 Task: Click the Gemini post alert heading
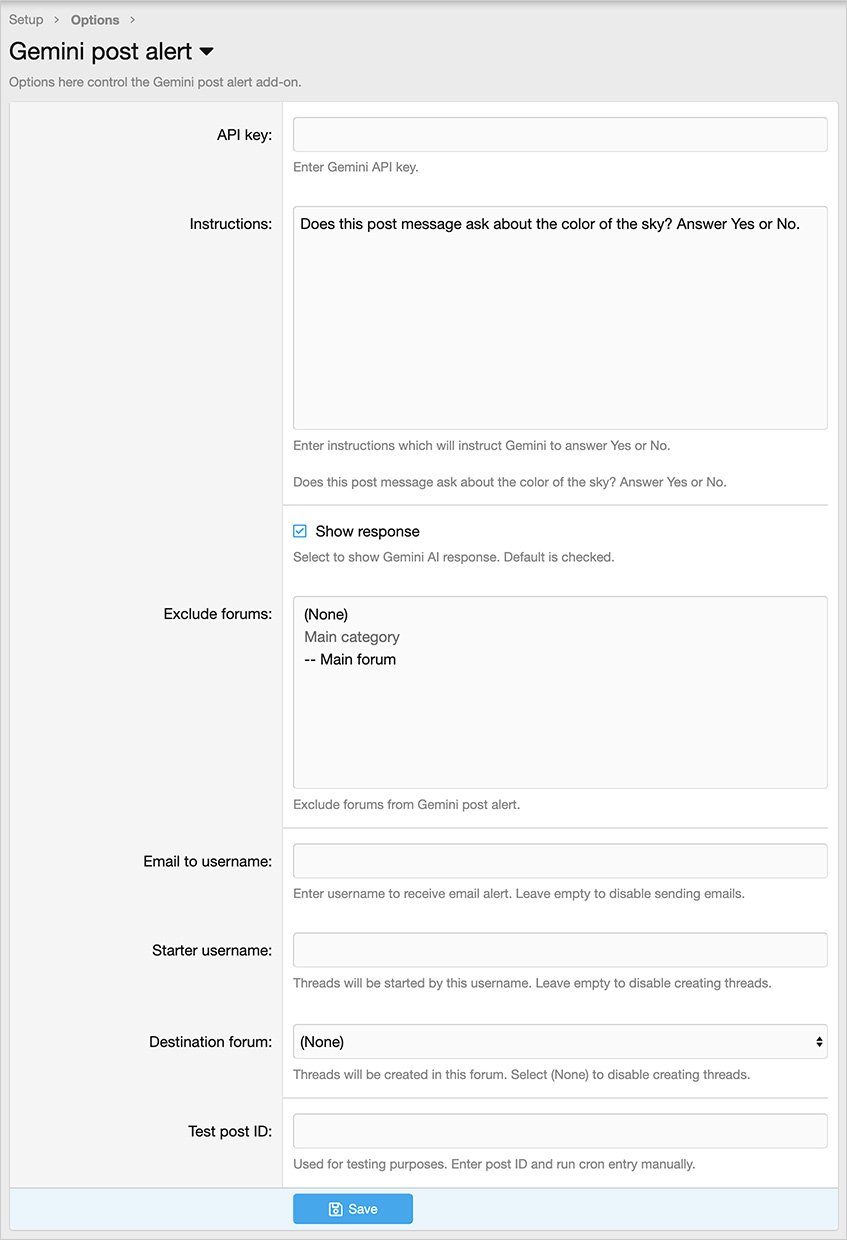(x=100, y=51)
